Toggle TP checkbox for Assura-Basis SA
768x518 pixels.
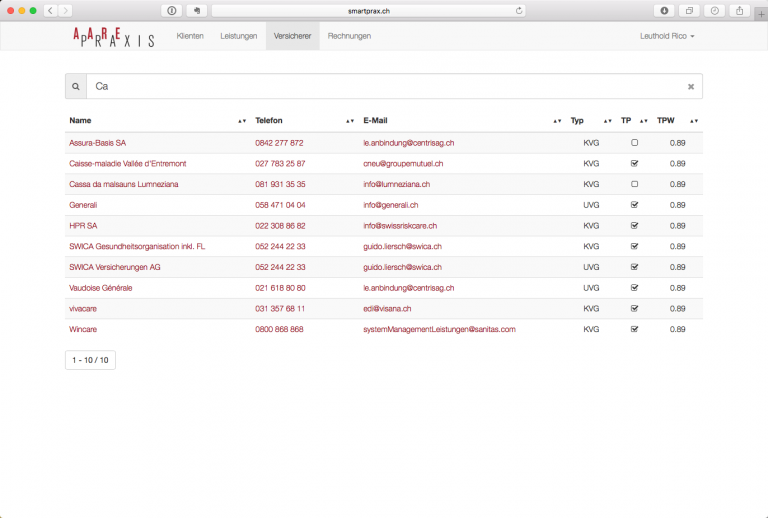click(x=634, y=143)
